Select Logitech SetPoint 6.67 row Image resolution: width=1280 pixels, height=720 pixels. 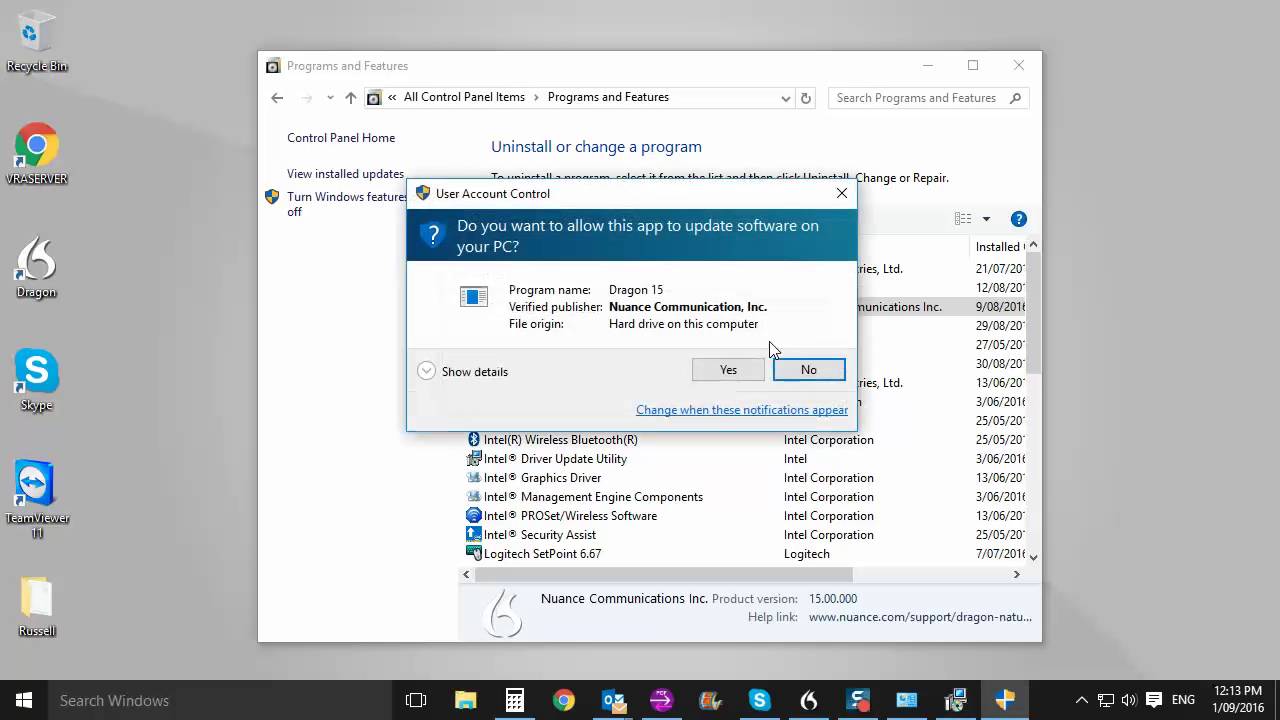click(746, 554)
